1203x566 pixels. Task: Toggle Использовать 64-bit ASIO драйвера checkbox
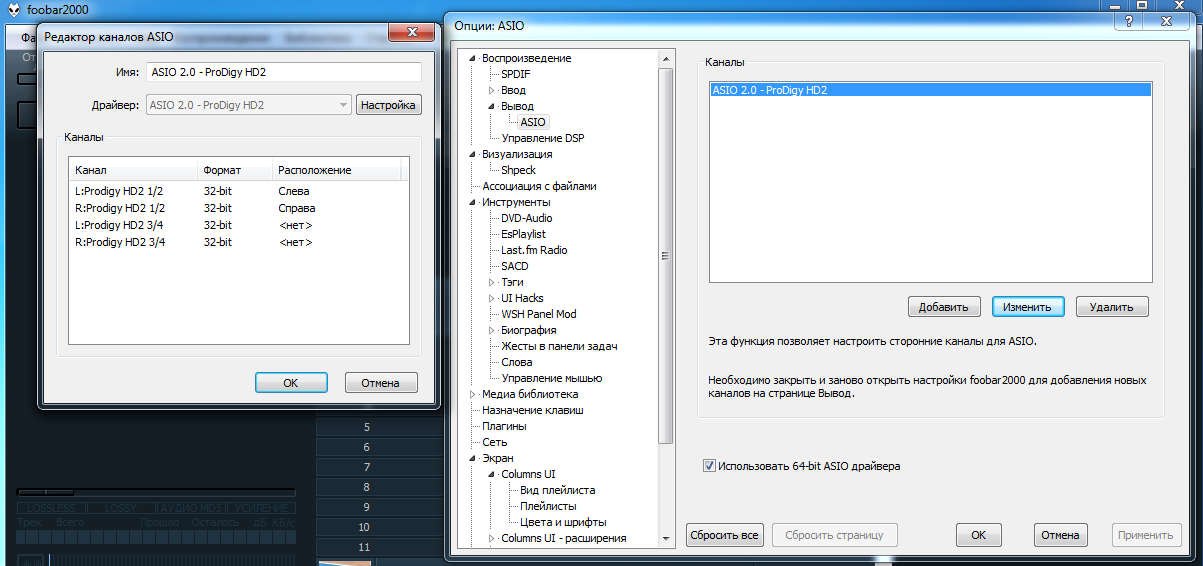tap(710, 466)
